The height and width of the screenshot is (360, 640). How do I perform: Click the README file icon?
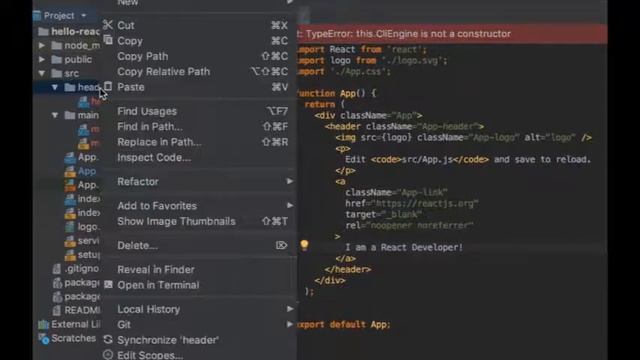(57, 311)
